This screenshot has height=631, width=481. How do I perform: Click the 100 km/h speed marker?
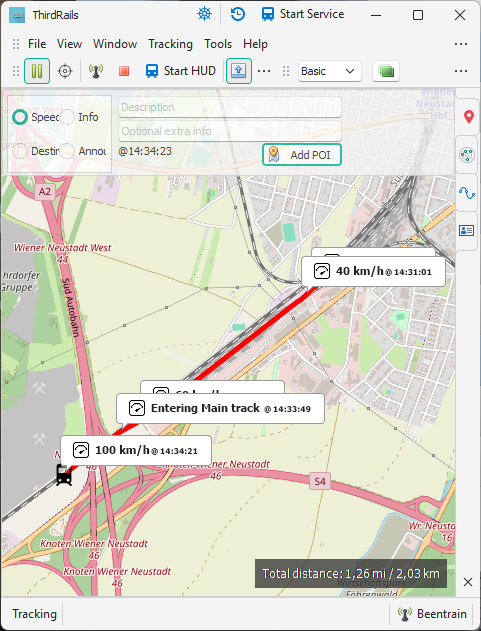click(136, 450)
